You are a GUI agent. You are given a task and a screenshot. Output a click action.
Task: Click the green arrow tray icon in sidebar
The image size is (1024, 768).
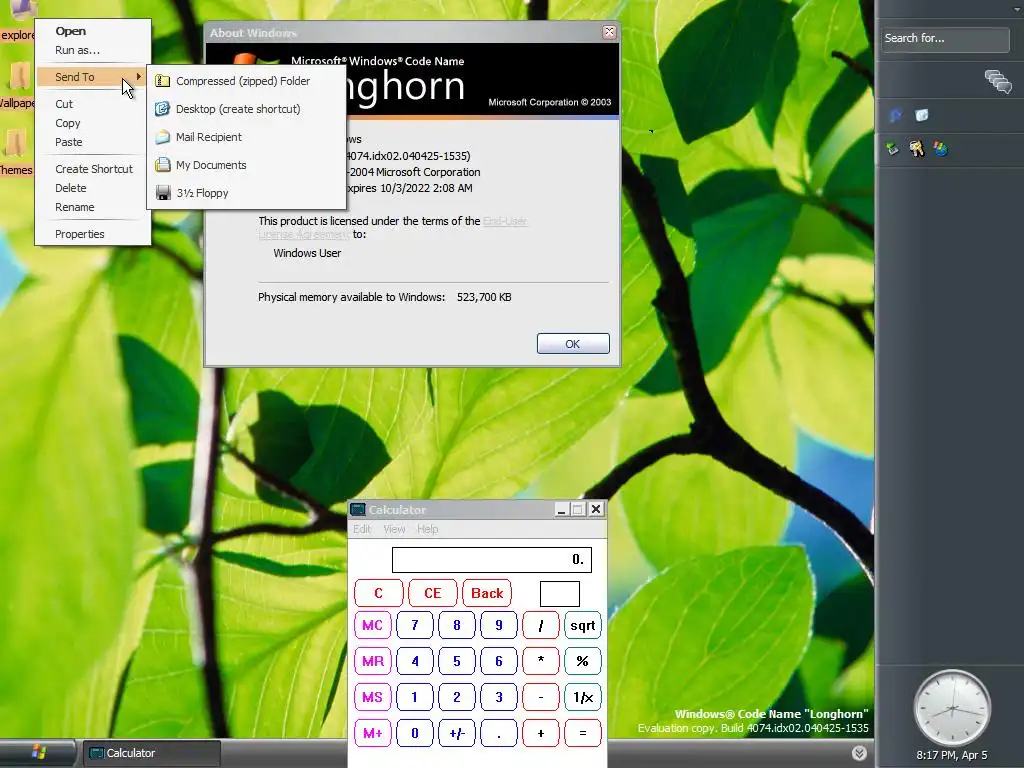[892, 149]
